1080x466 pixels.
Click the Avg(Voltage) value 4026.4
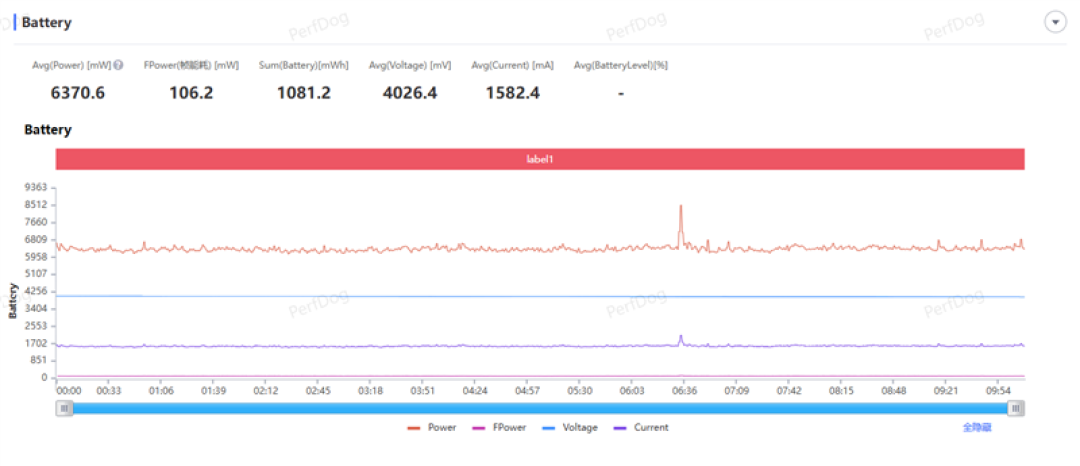[x=410, y=93]
